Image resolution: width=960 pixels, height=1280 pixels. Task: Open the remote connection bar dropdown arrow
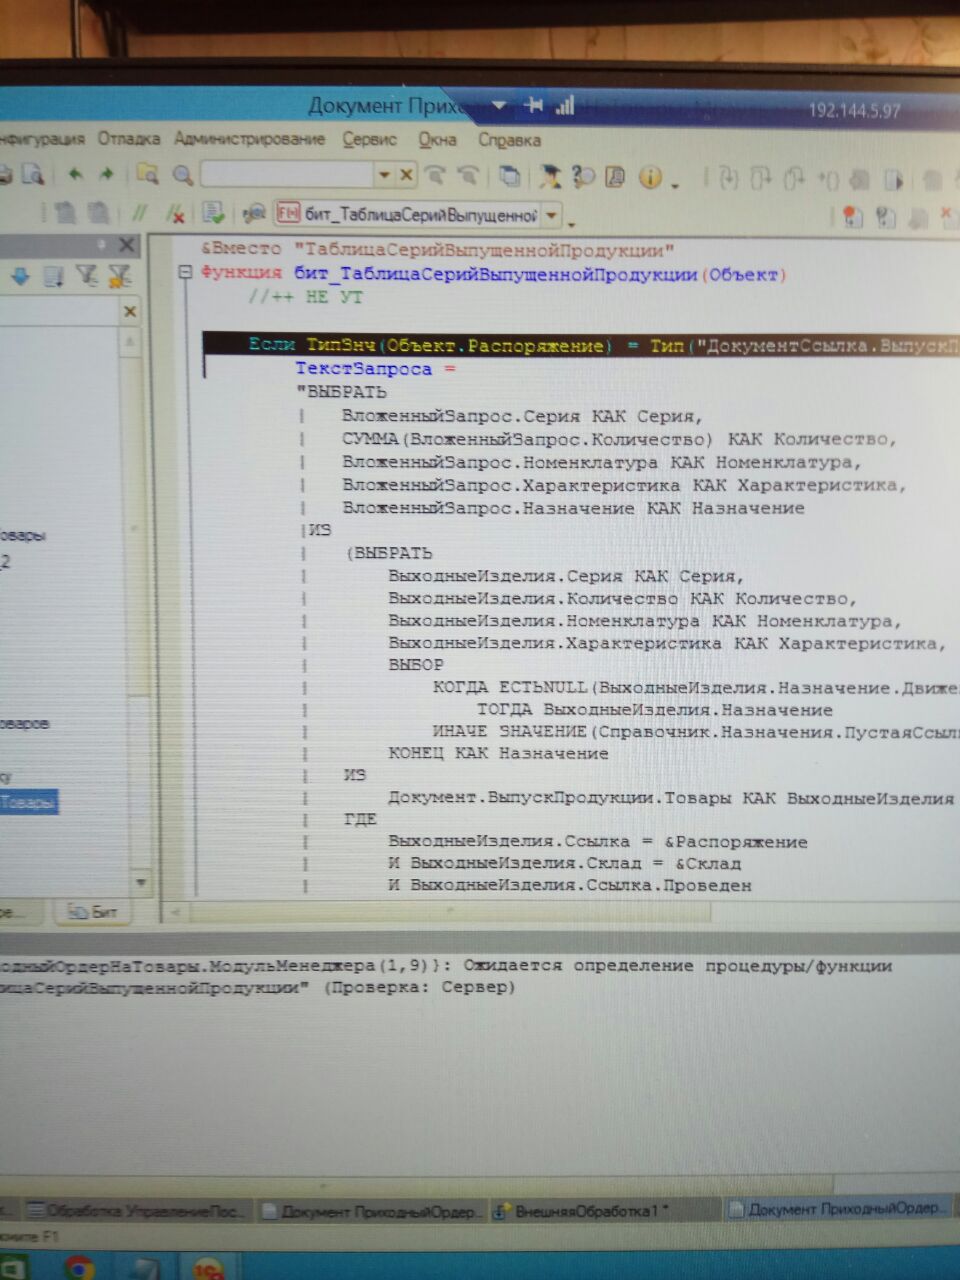[500, 104]
